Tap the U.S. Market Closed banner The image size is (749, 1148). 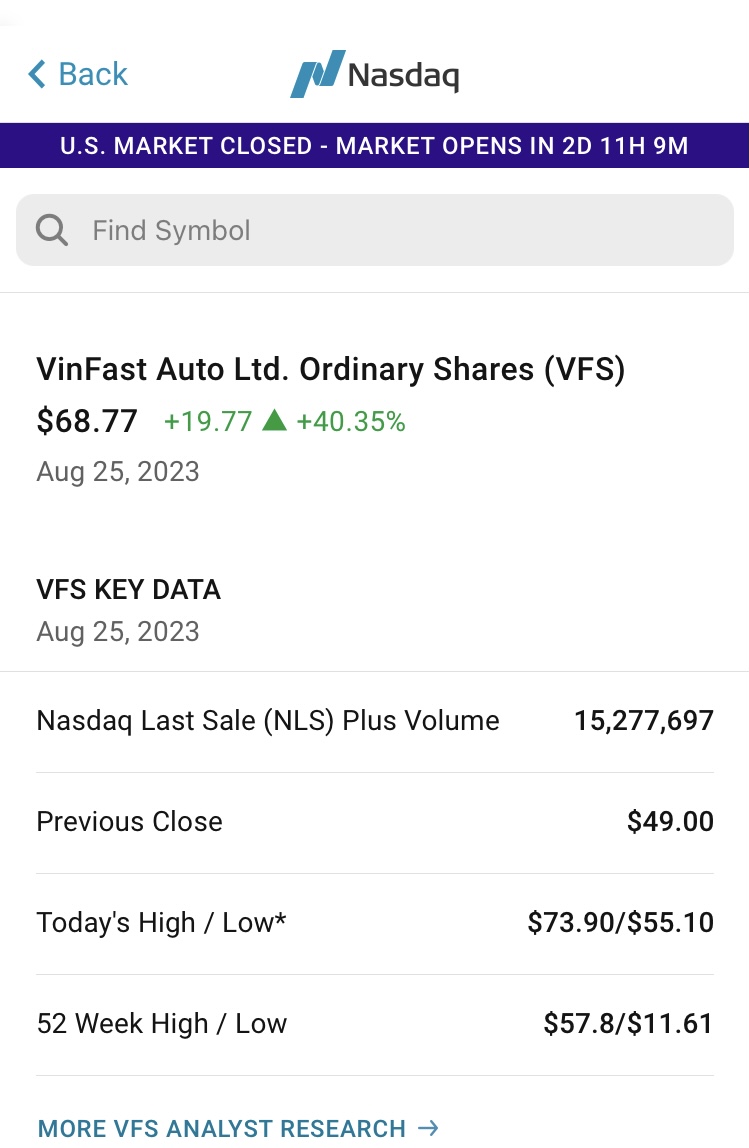pyautogui.click(x=374, y=146)
